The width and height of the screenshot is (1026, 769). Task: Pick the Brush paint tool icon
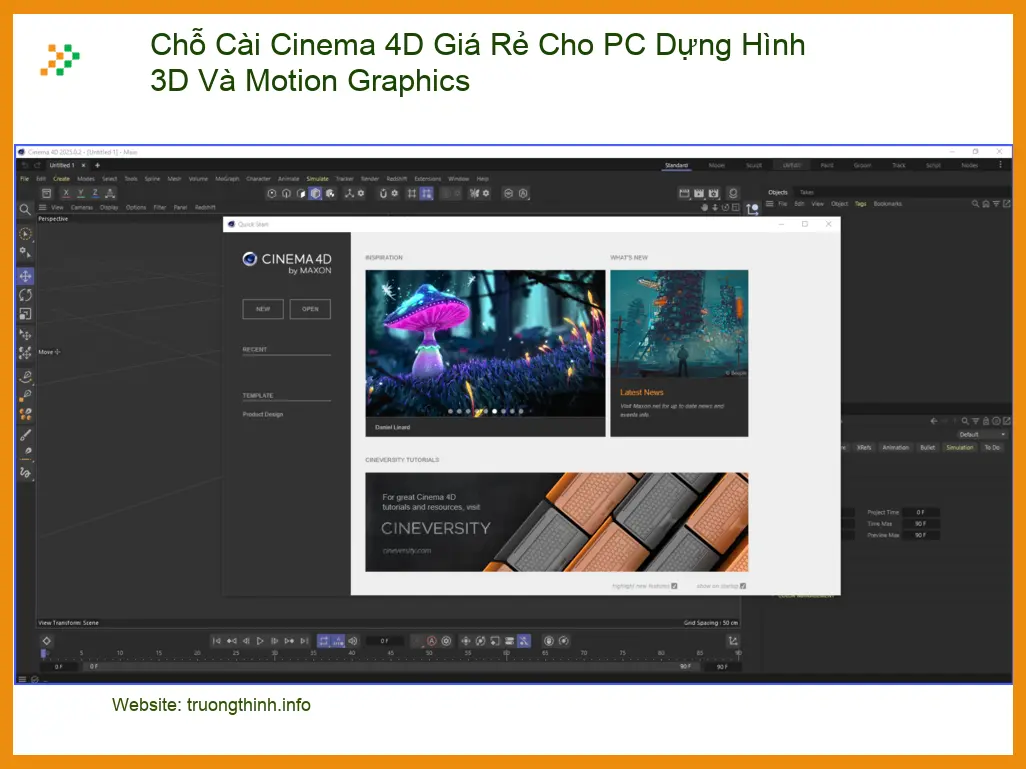click(25, 435)
